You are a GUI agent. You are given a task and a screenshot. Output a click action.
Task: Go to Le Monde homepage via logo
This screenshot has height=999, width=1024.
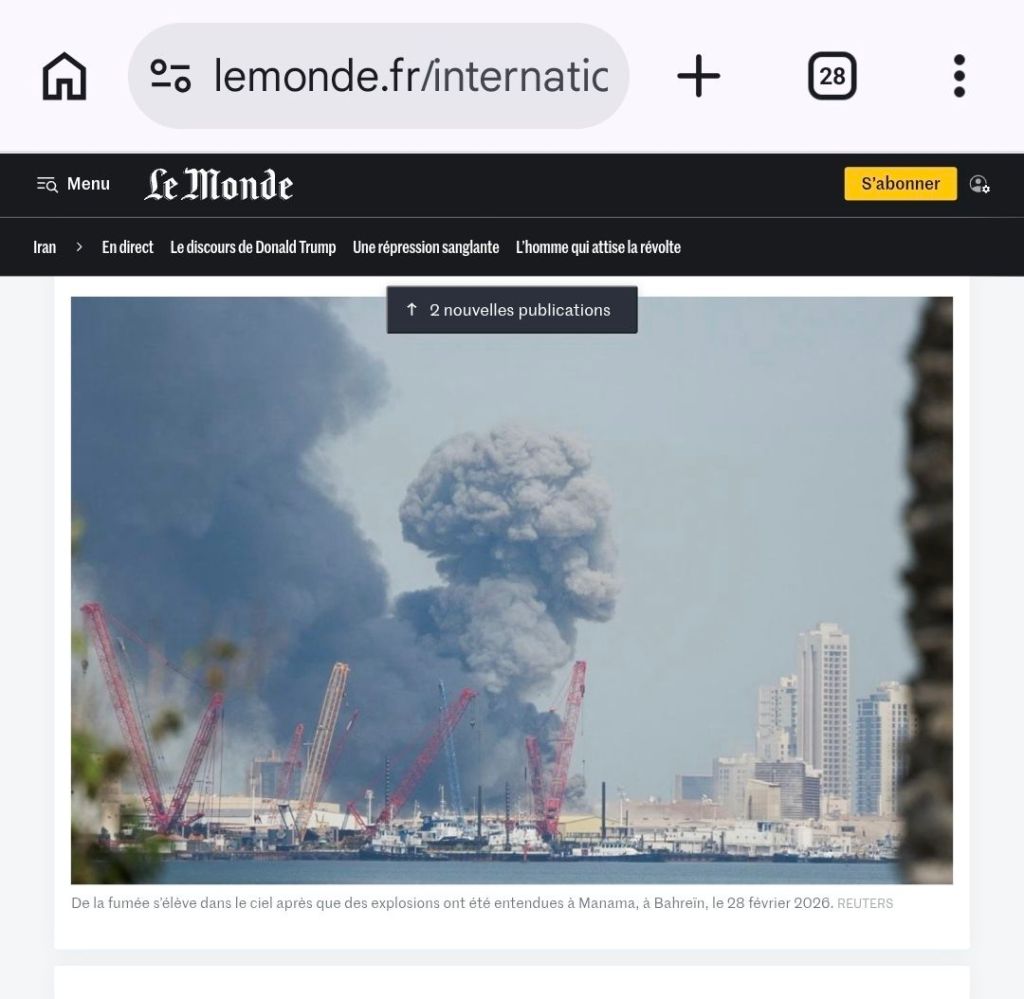click(219, 184)
